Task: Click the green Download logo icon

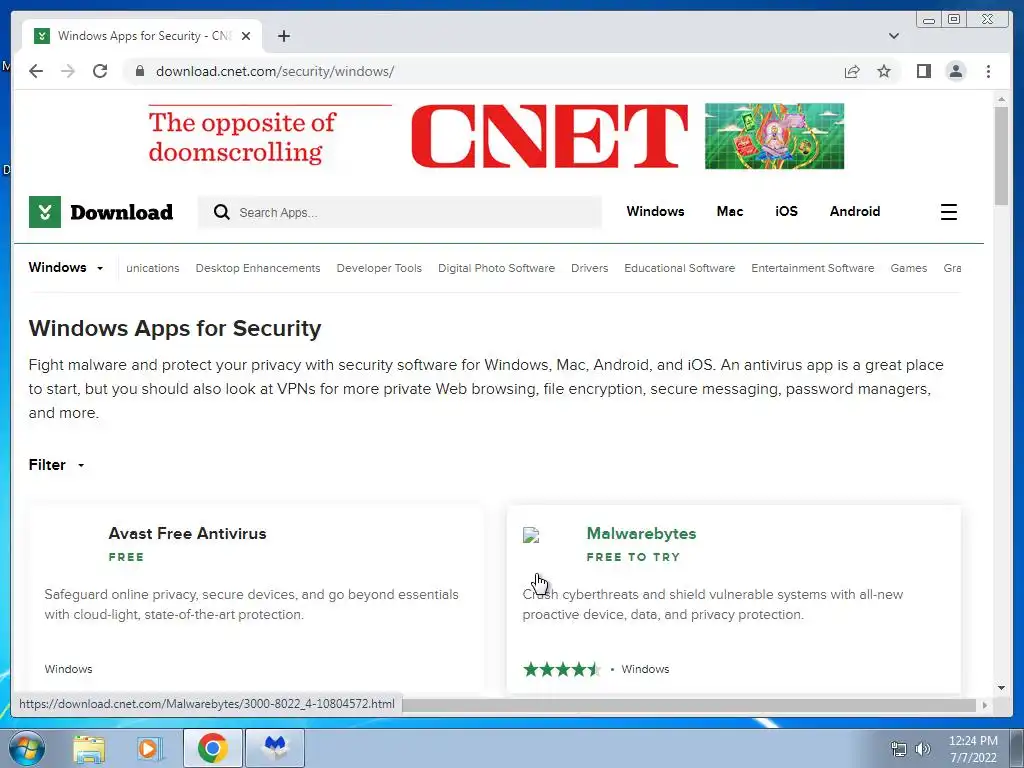Action: coord(44,212)
